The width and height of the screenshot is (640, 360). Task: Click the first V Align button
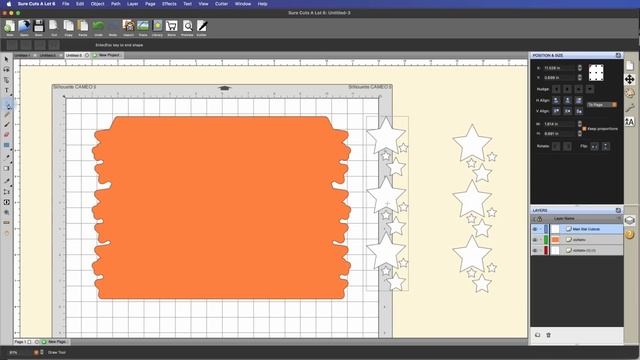pyautogui.click(x=556, y=111)
